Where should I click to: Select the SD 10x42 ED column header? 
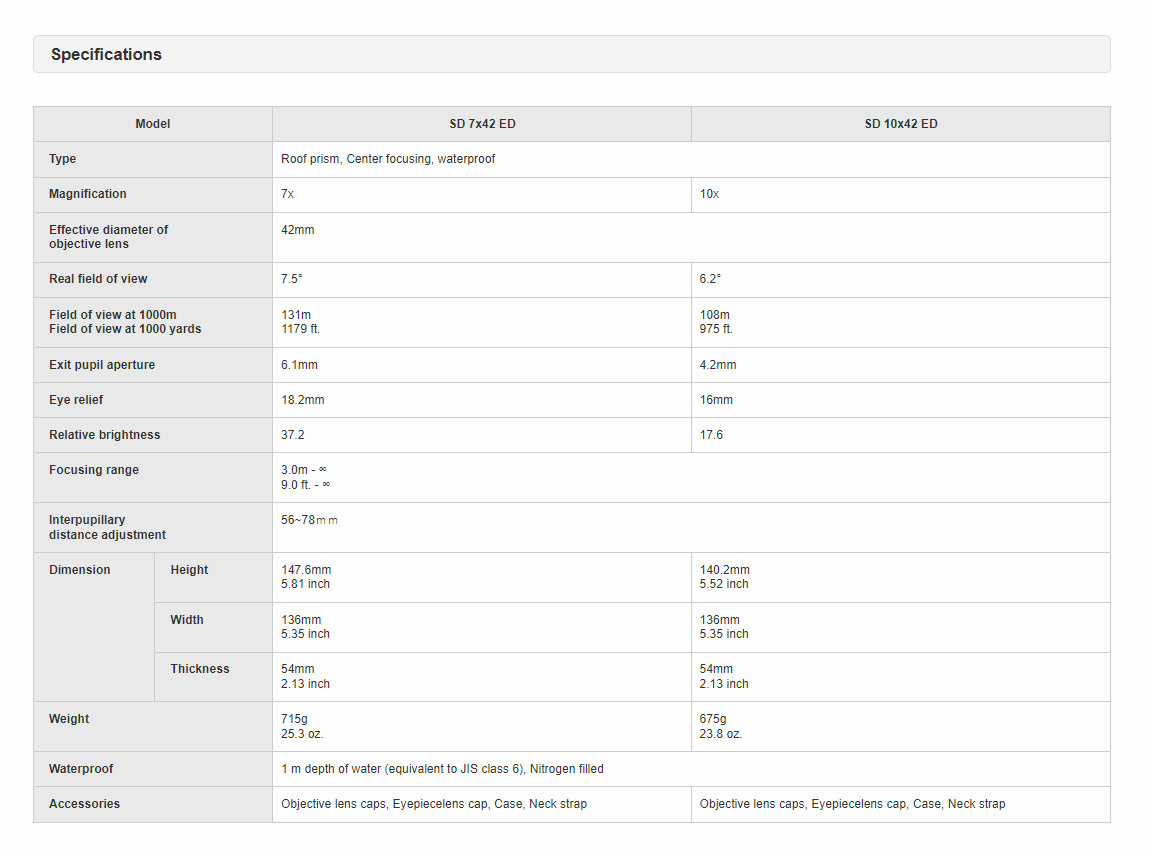[x=900, y=124]
